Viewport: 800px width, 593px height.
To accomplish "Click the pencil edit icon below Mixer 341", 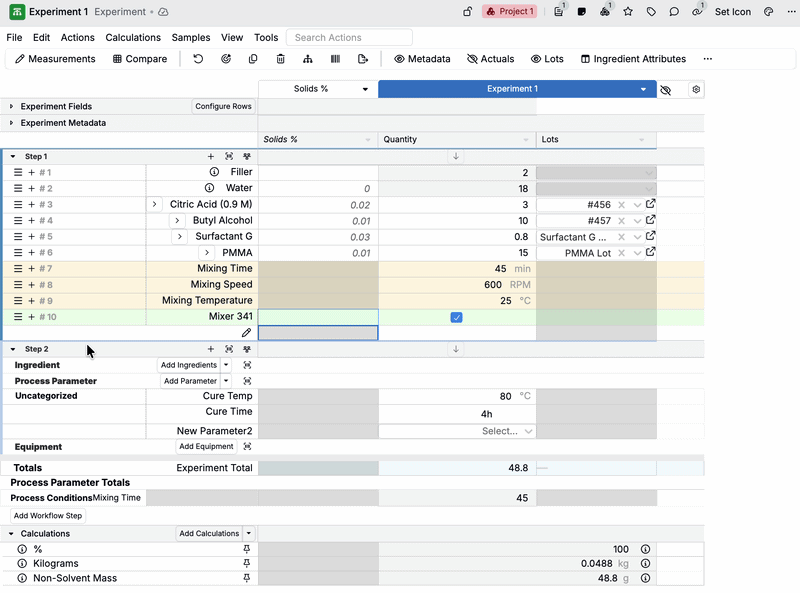I will coord(246,333).
